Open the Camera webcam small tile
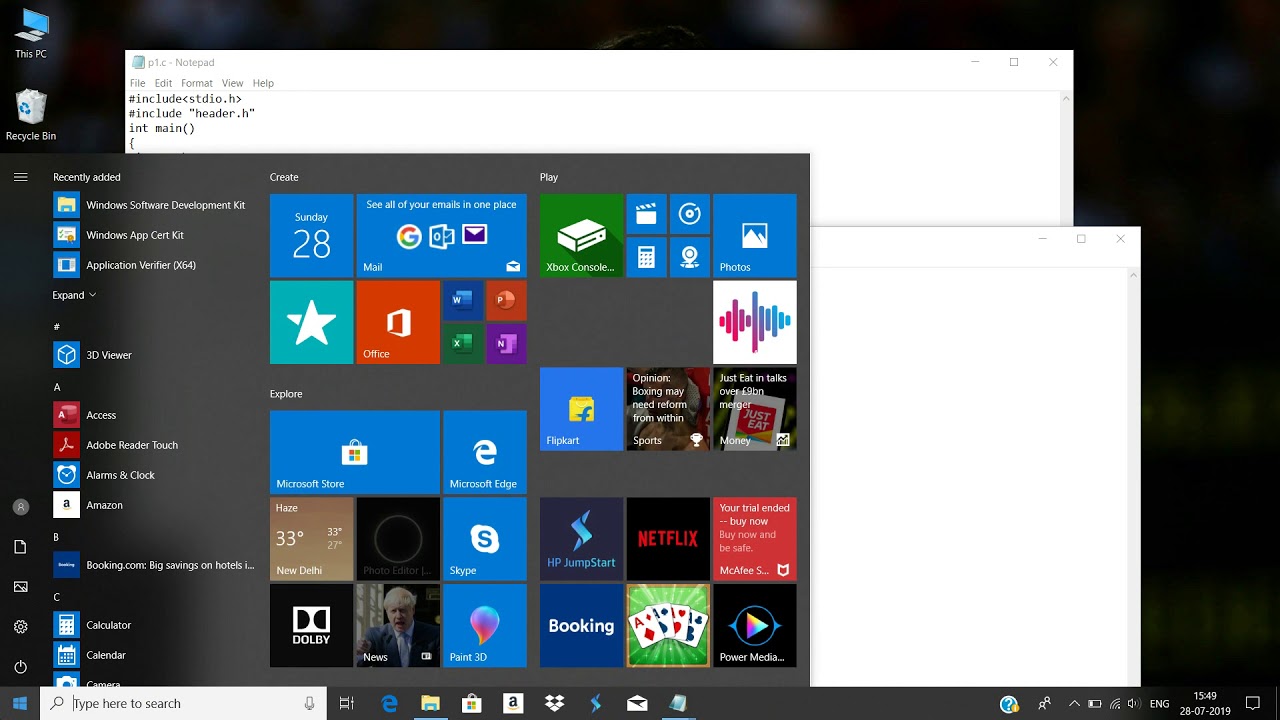The width and height of the screenshot is (1280, 720). (x=690, y=257)
